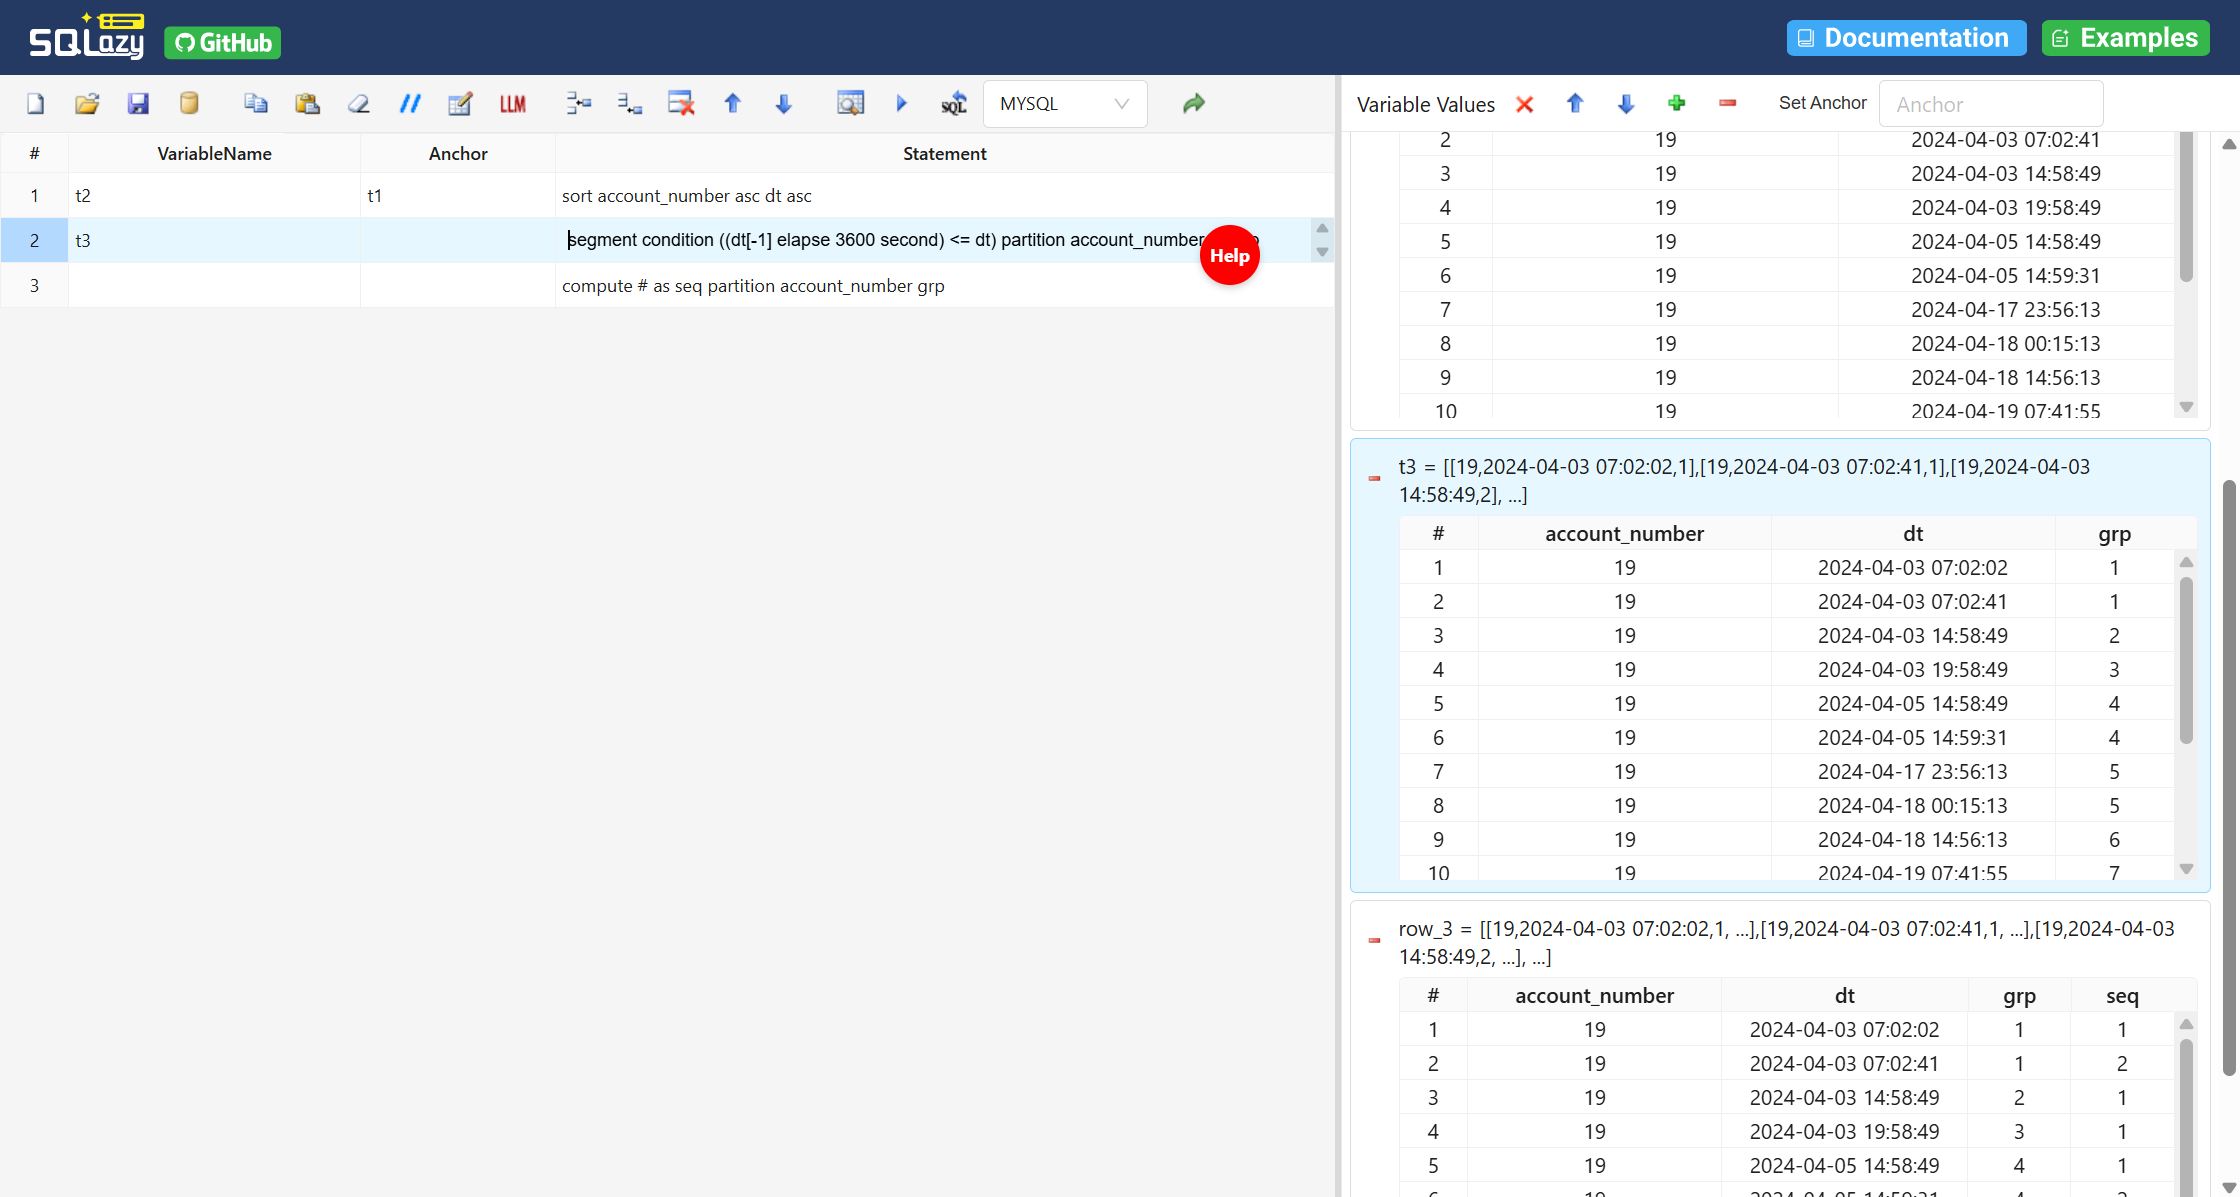Screen dimensions: 2240x1197
Task: Generate SQL with the SQL arrow icon
Action: [953, 103]
